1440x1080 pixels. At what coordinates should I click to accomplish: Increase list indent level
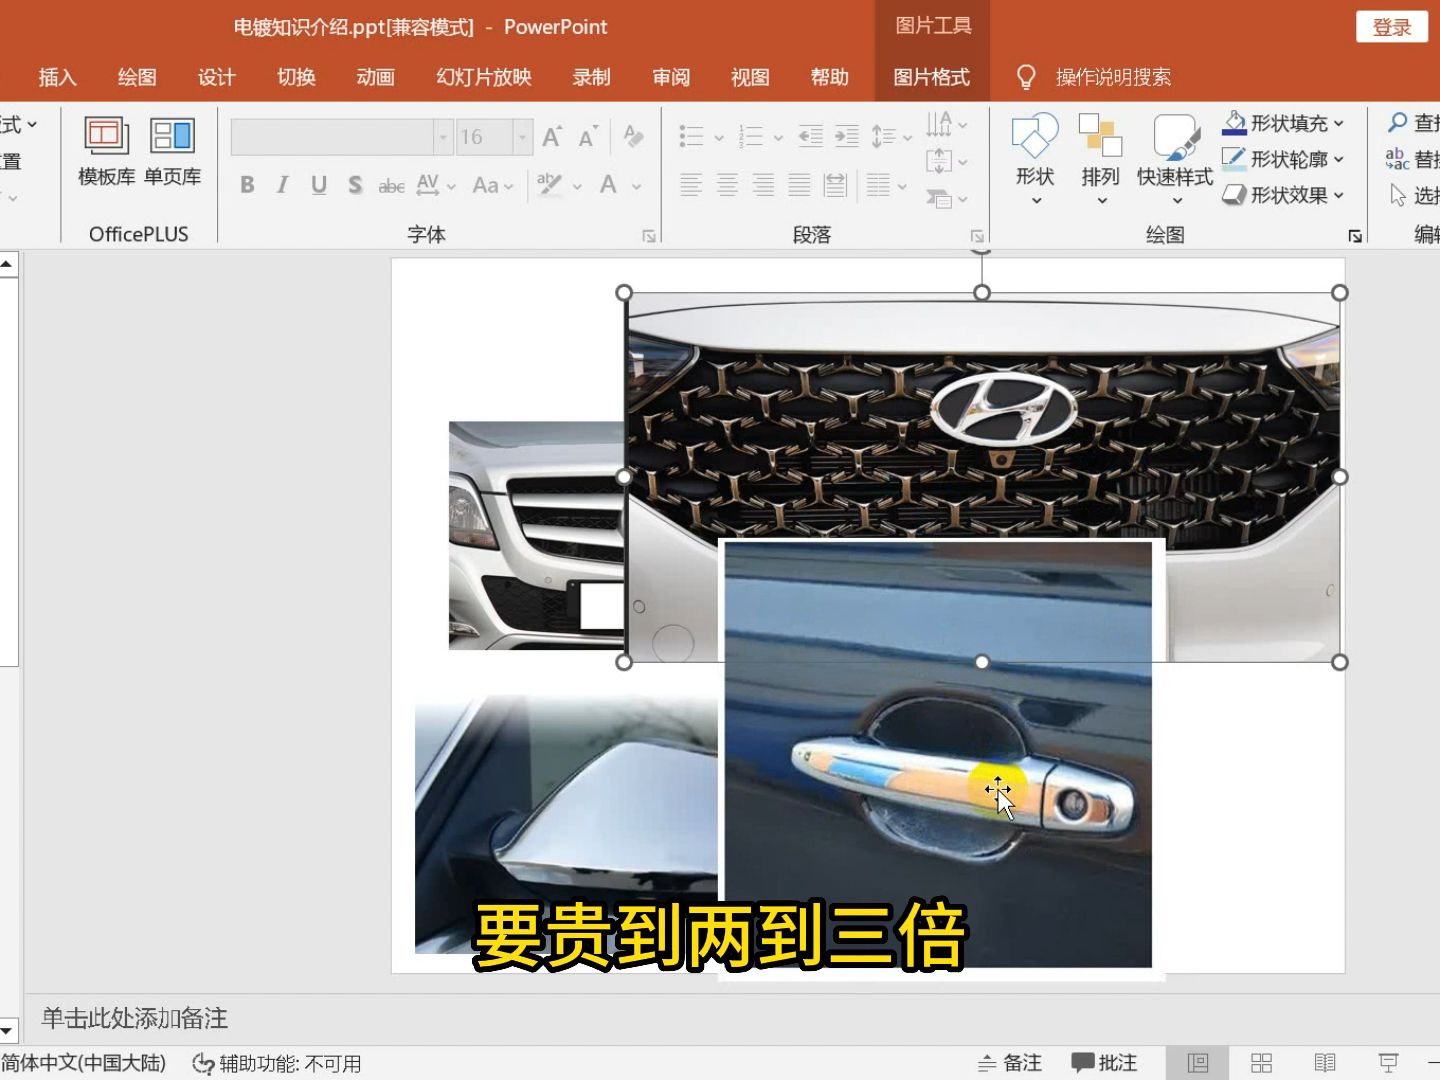point(847,136)
